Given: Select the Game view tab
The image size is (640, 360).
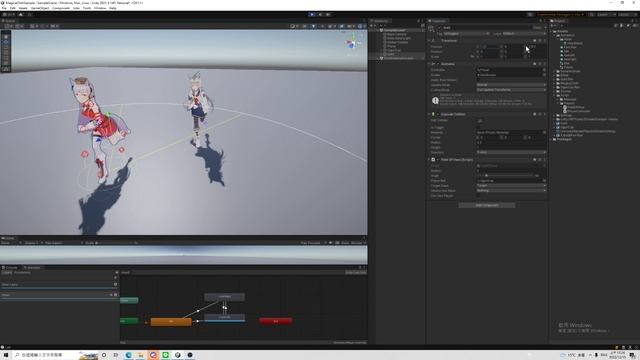Looking at the screenshot, I should click(x=8, y=238).
